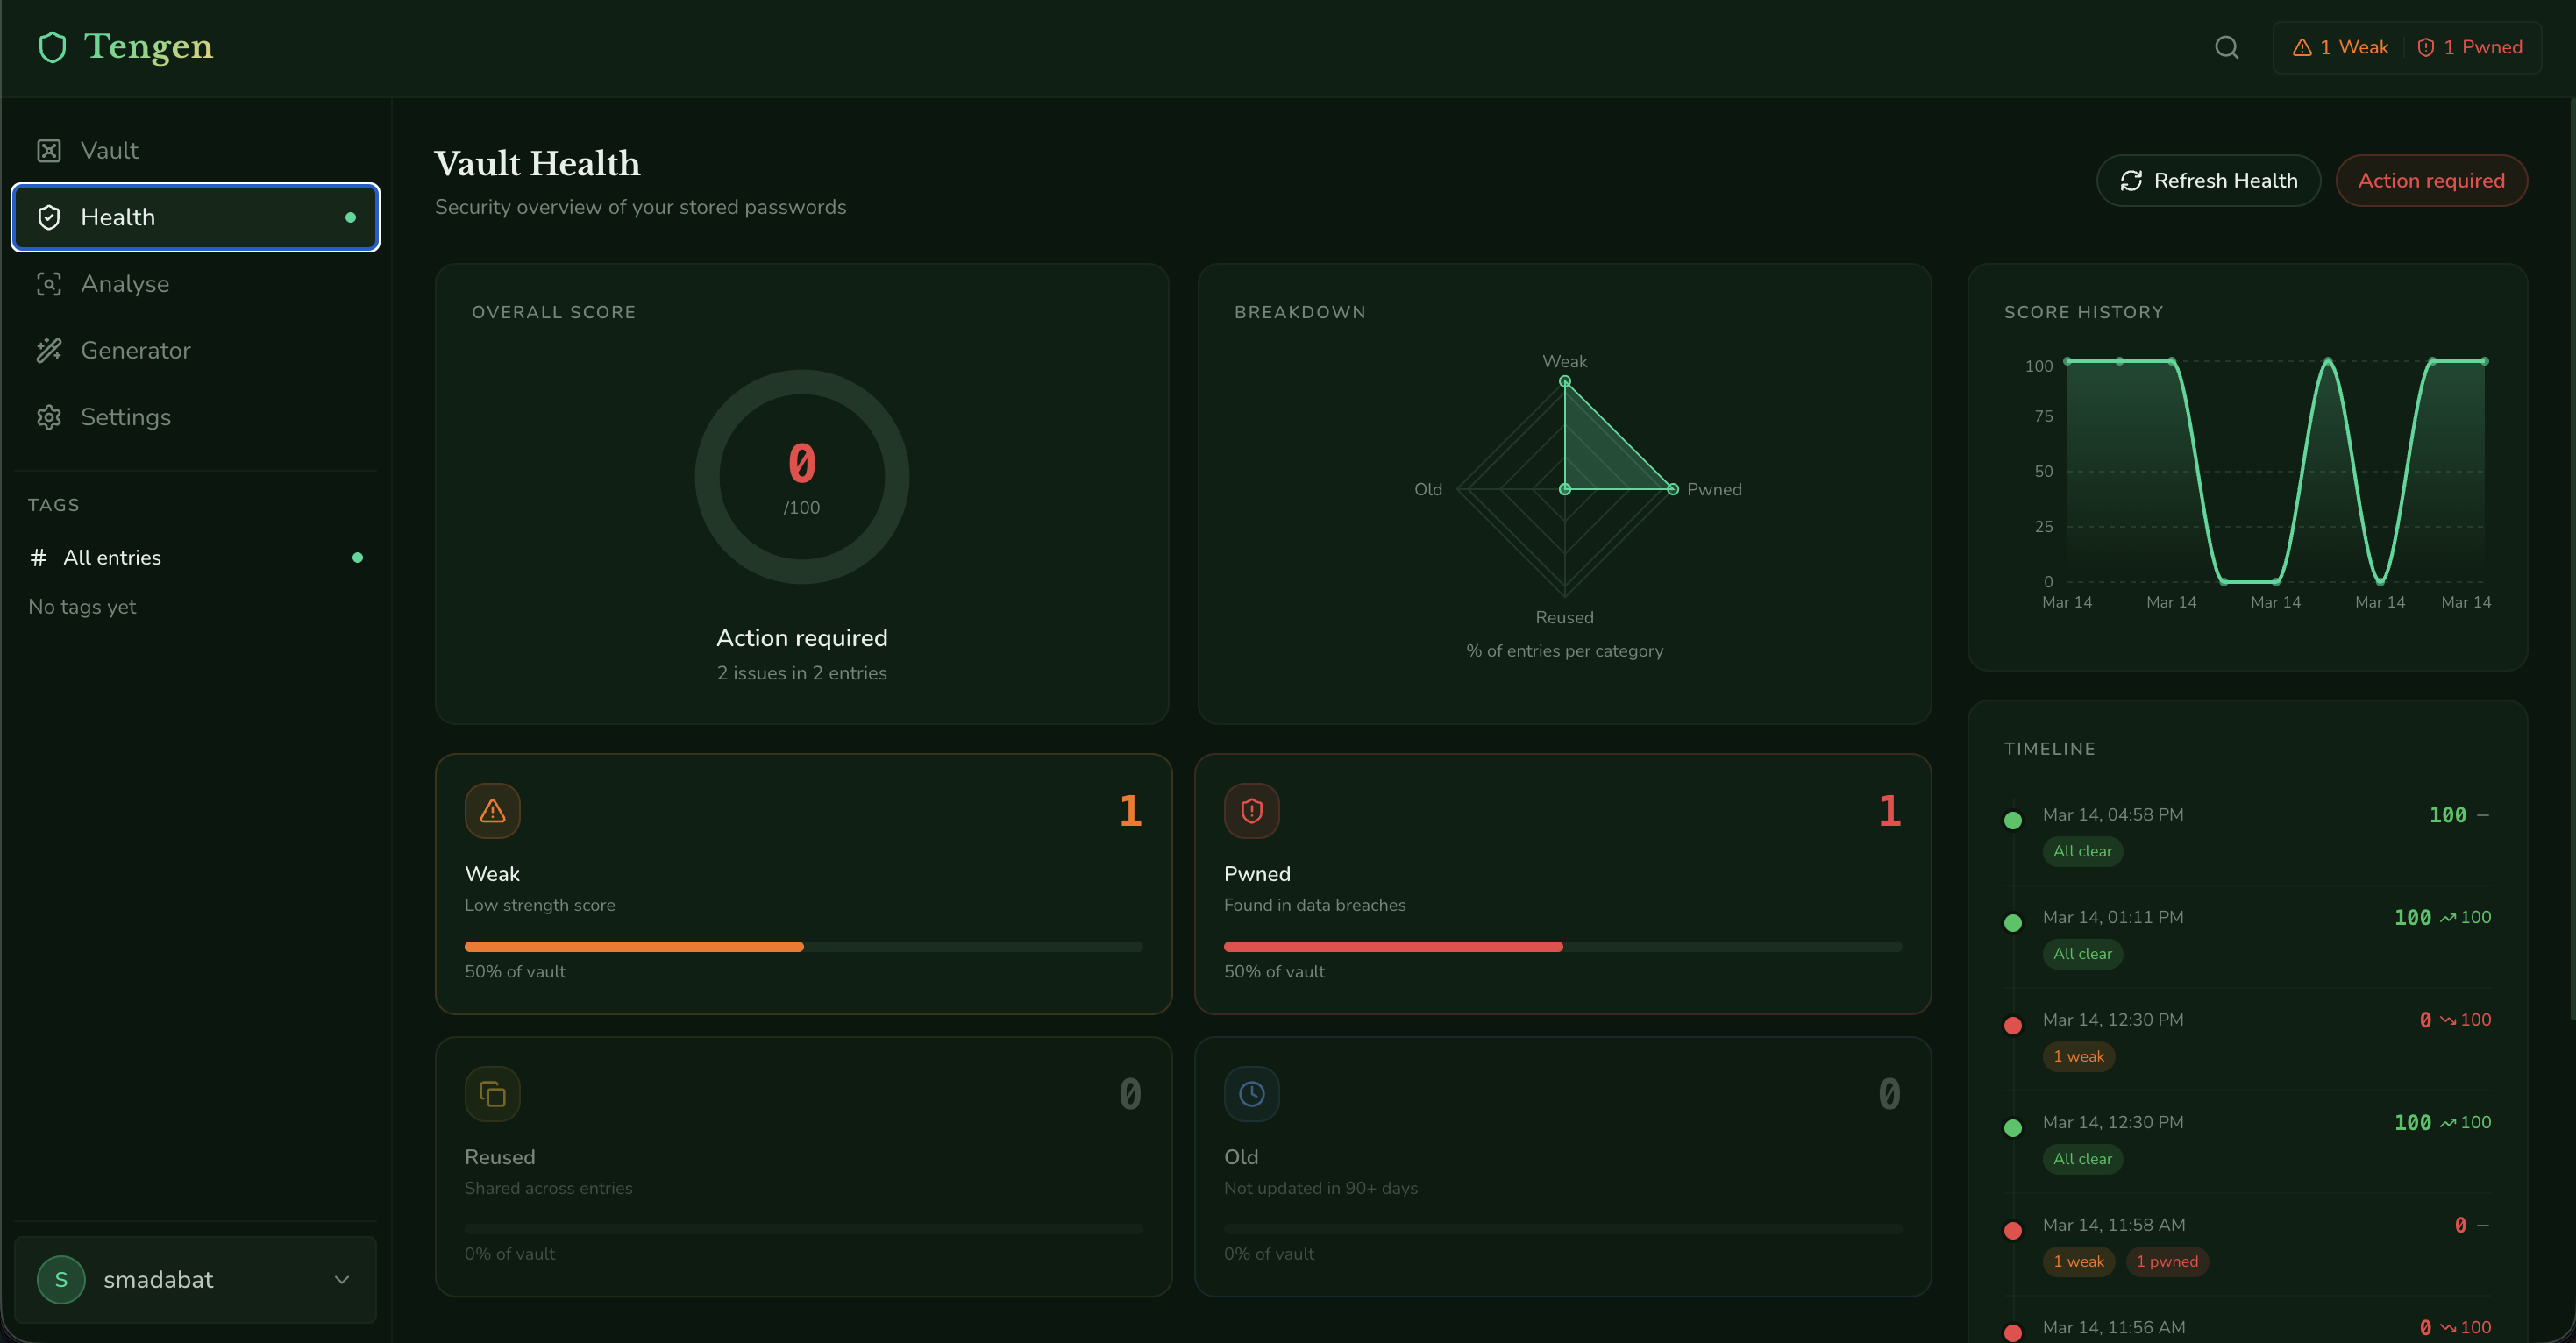Click the Tengen shield logo

coord(52,47)
